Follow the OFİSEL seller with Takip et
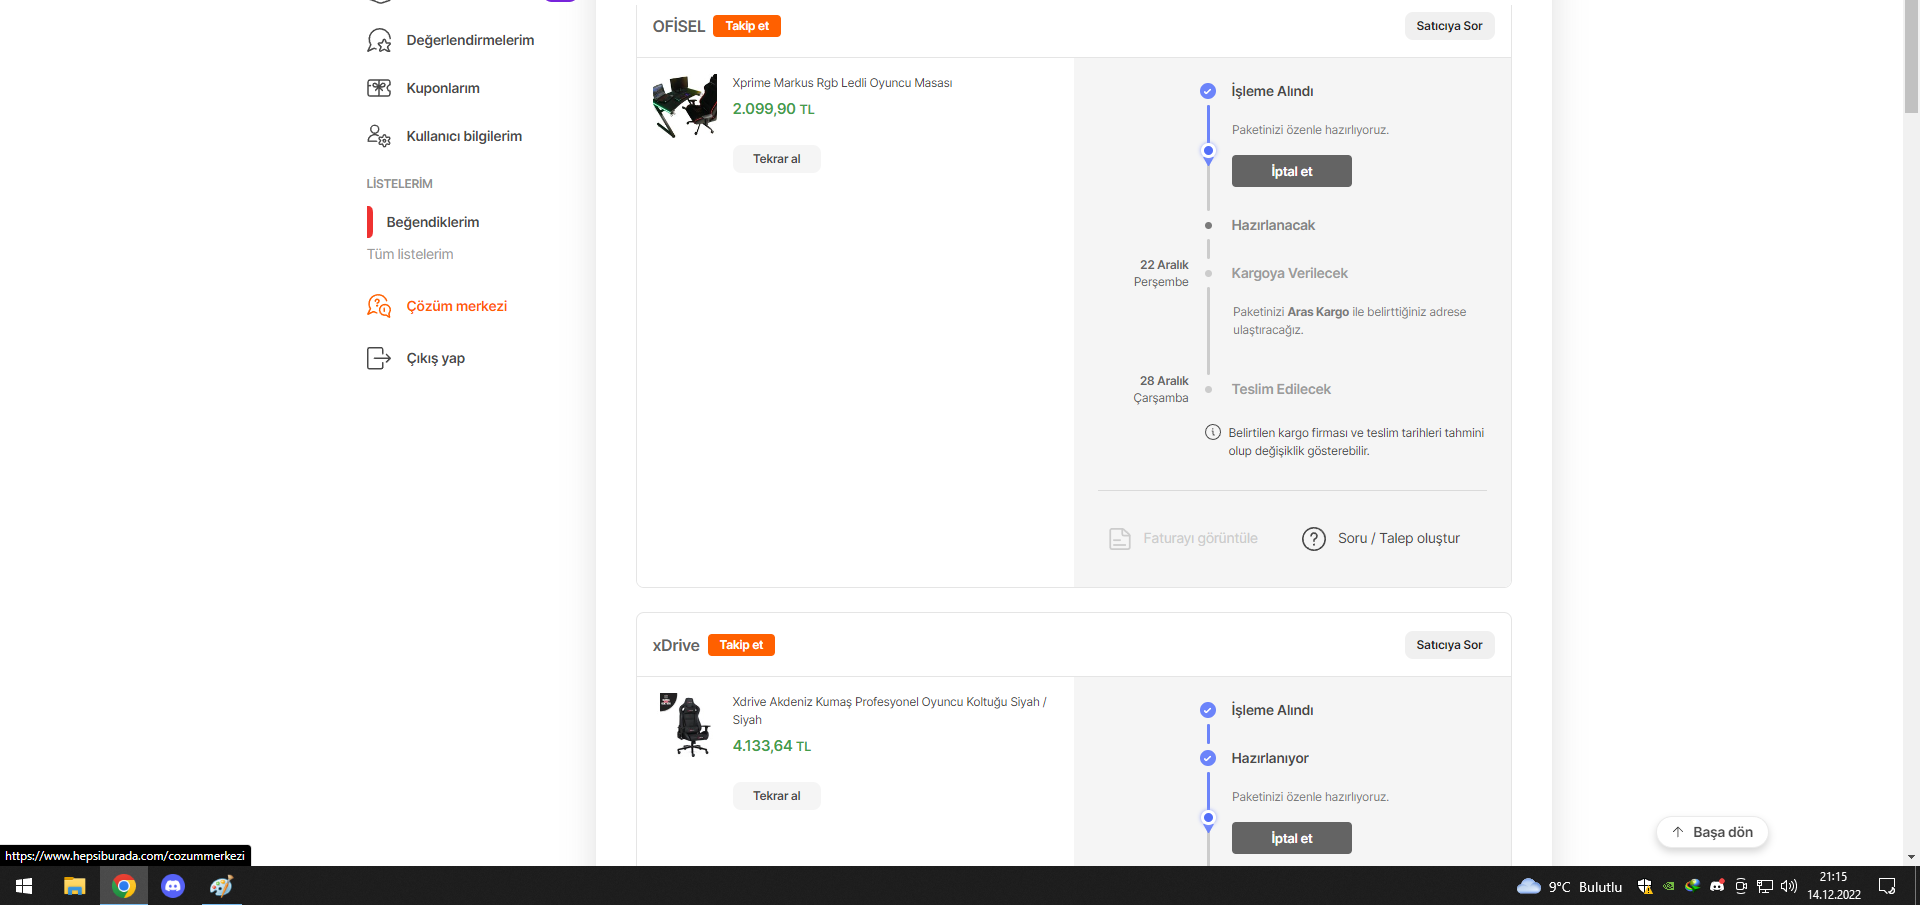 (x=747, y=26)
